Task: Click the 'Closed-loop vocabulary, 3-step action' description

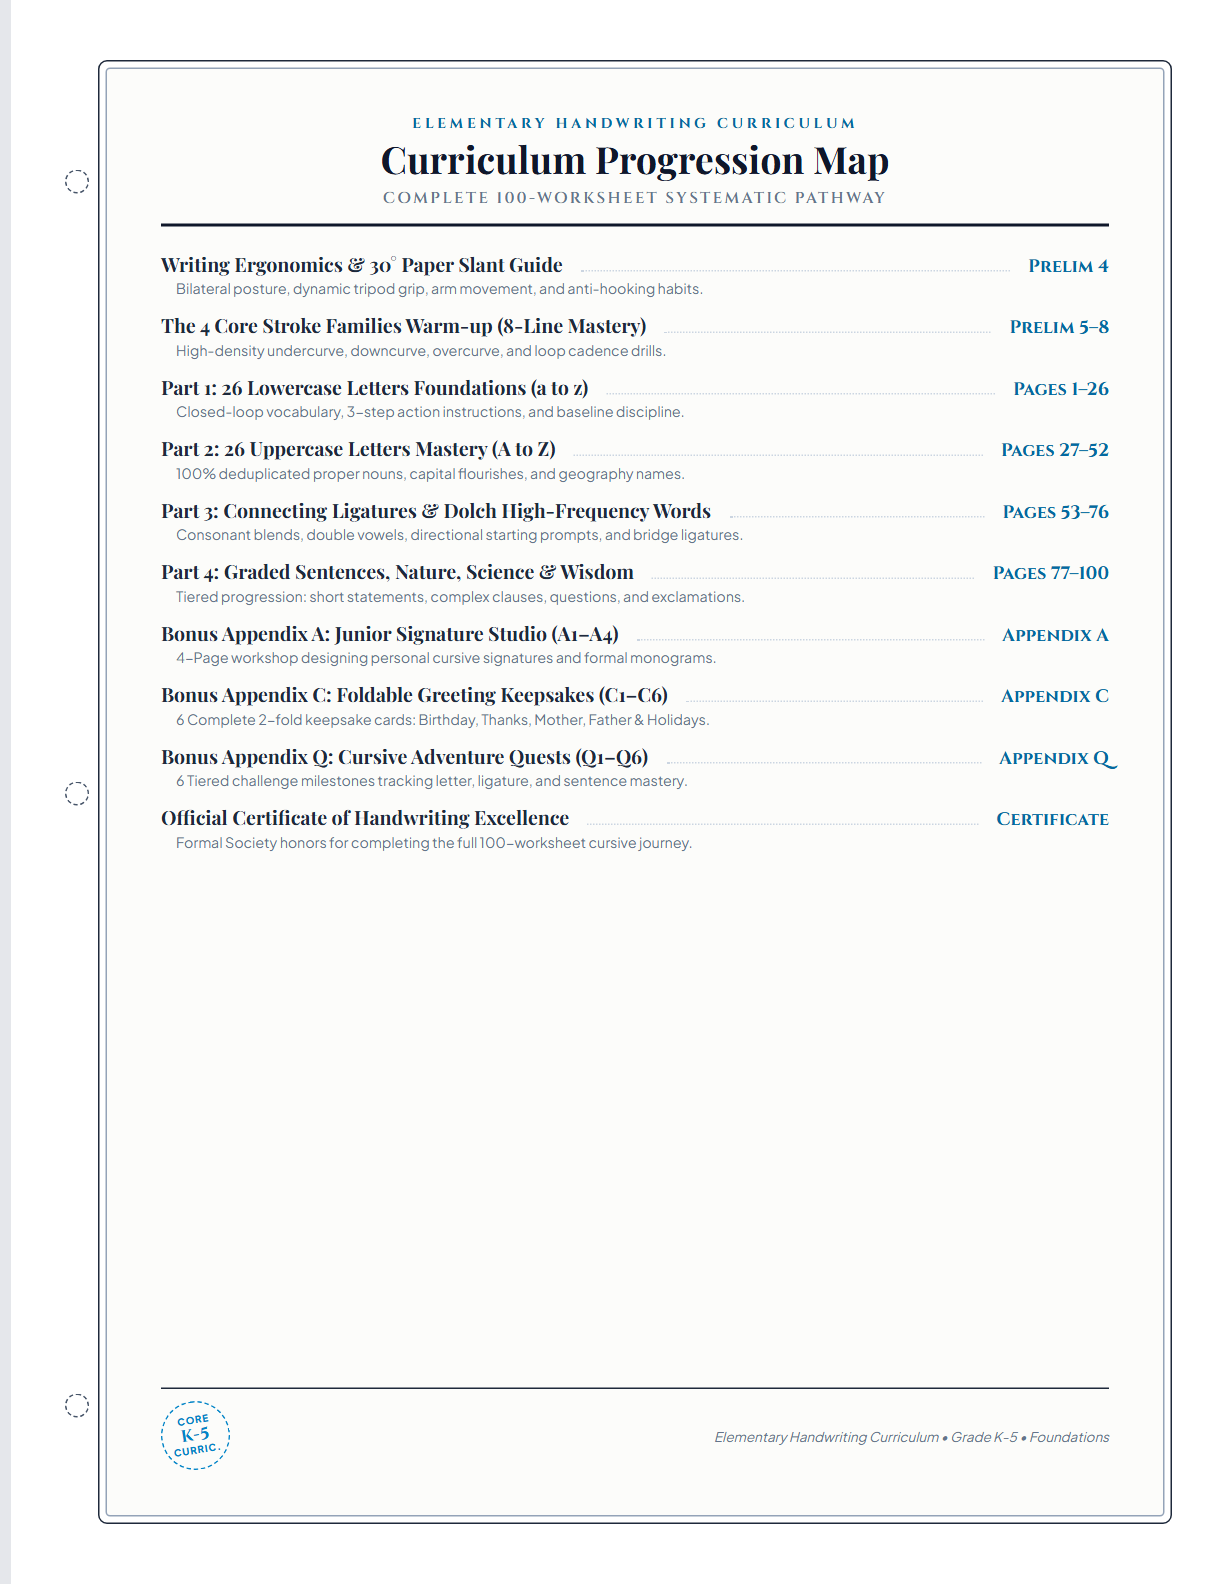Action: tap(430, 412)
